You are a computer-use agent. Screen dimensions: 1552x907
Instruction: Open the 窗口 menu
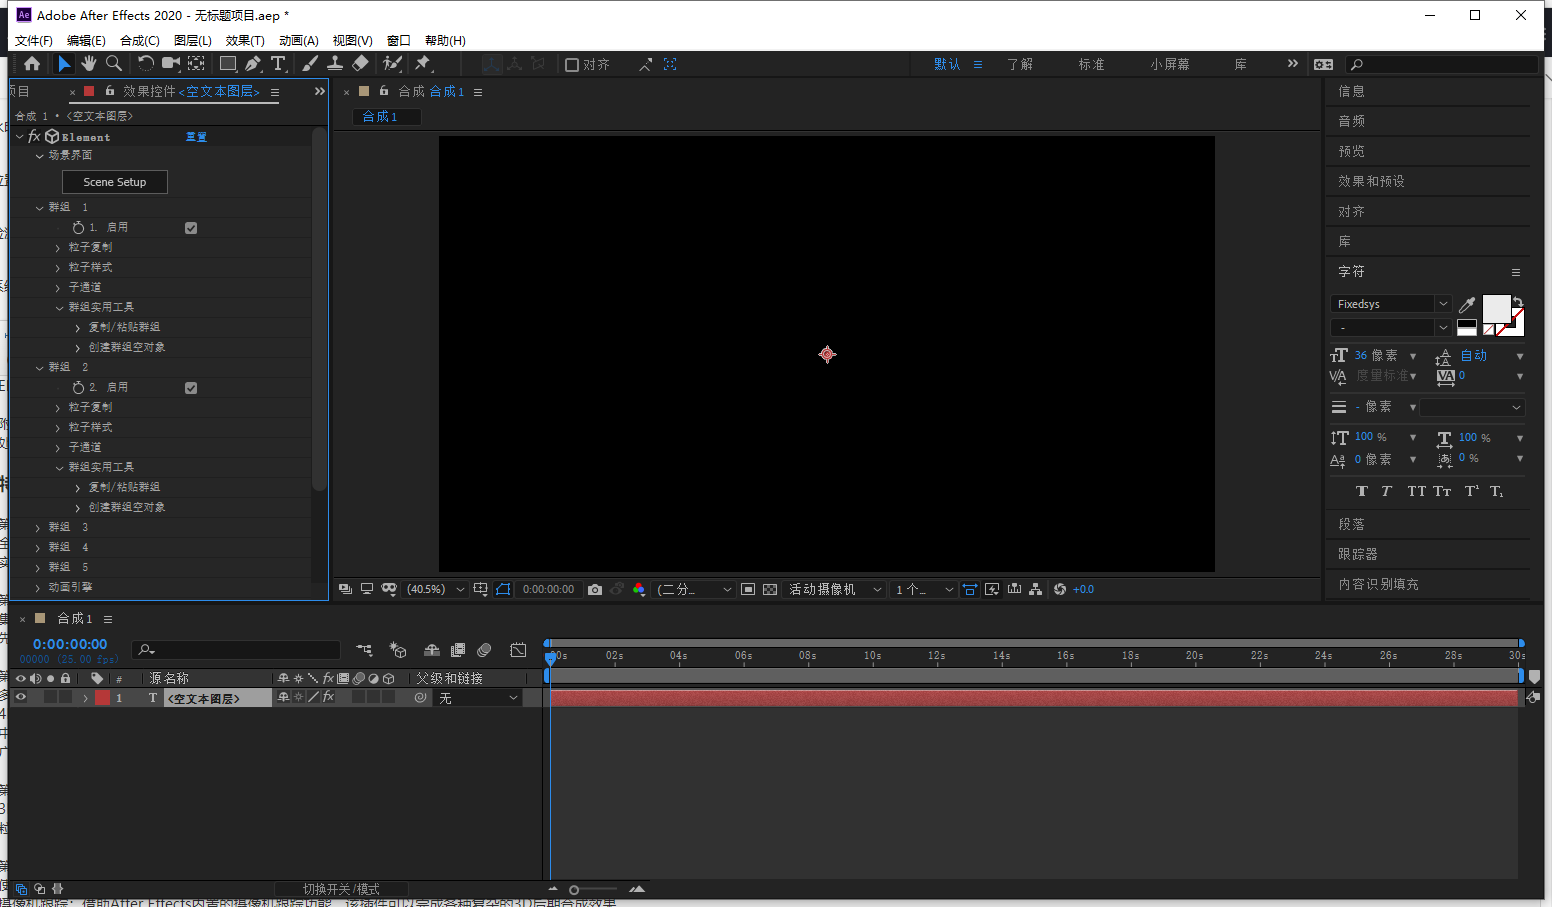point(399,41)
